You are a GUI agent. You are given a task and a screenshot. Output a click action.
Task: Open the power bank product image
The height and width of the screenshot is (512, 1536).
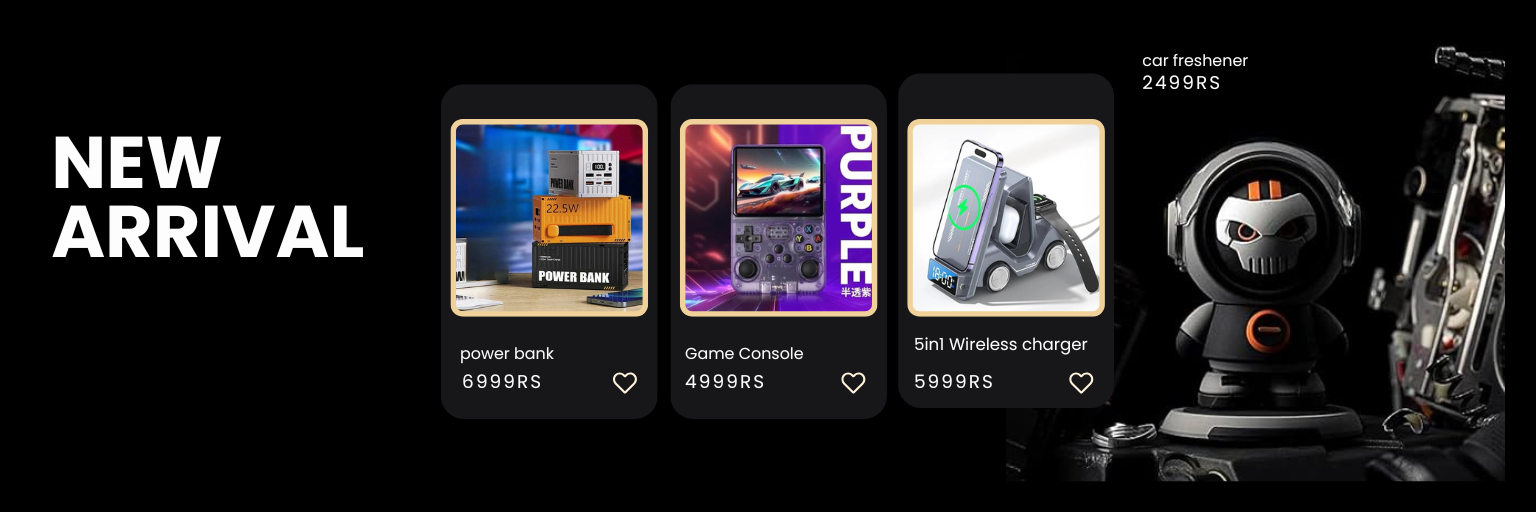tap(549, 218)
